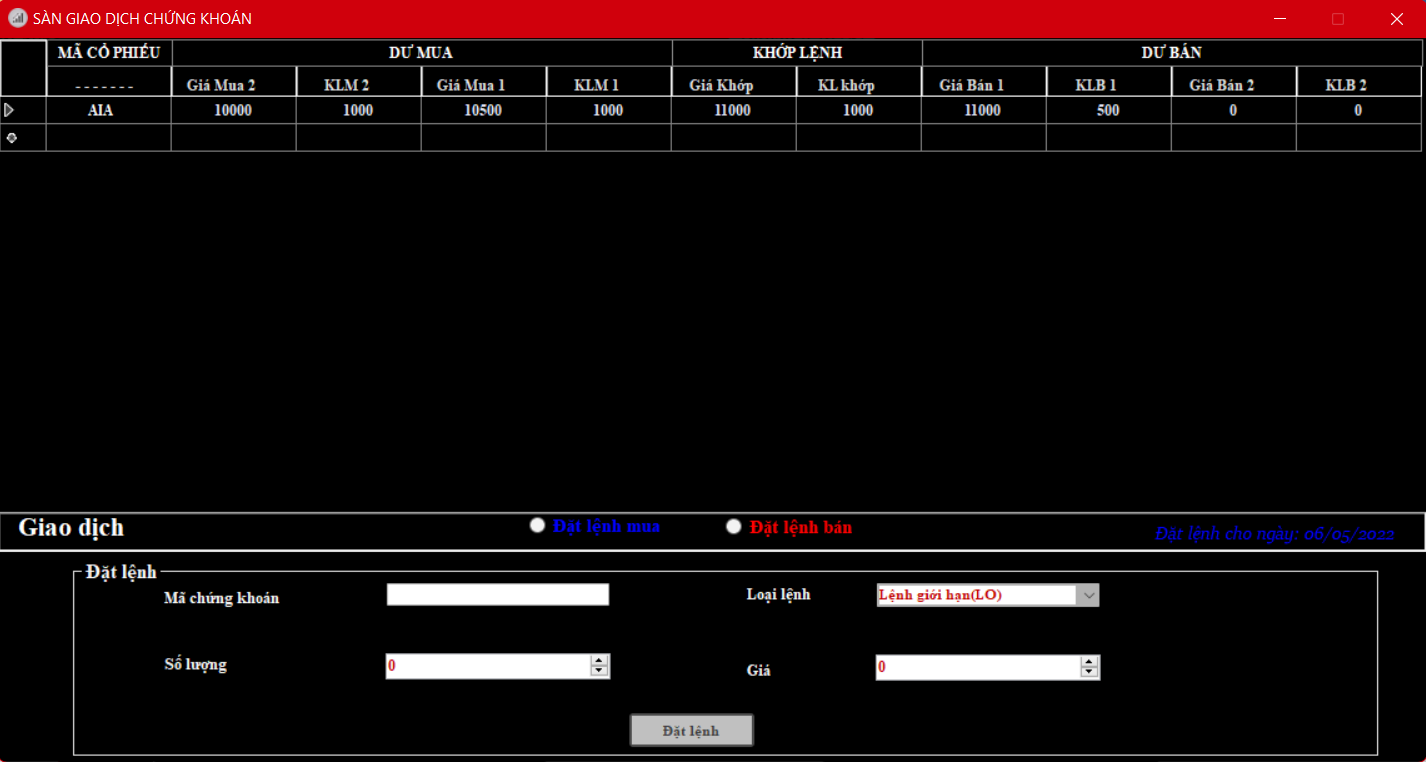Increase Giá with the up arrow
Screen dimensions: 1426x762
pos(1089,661)
